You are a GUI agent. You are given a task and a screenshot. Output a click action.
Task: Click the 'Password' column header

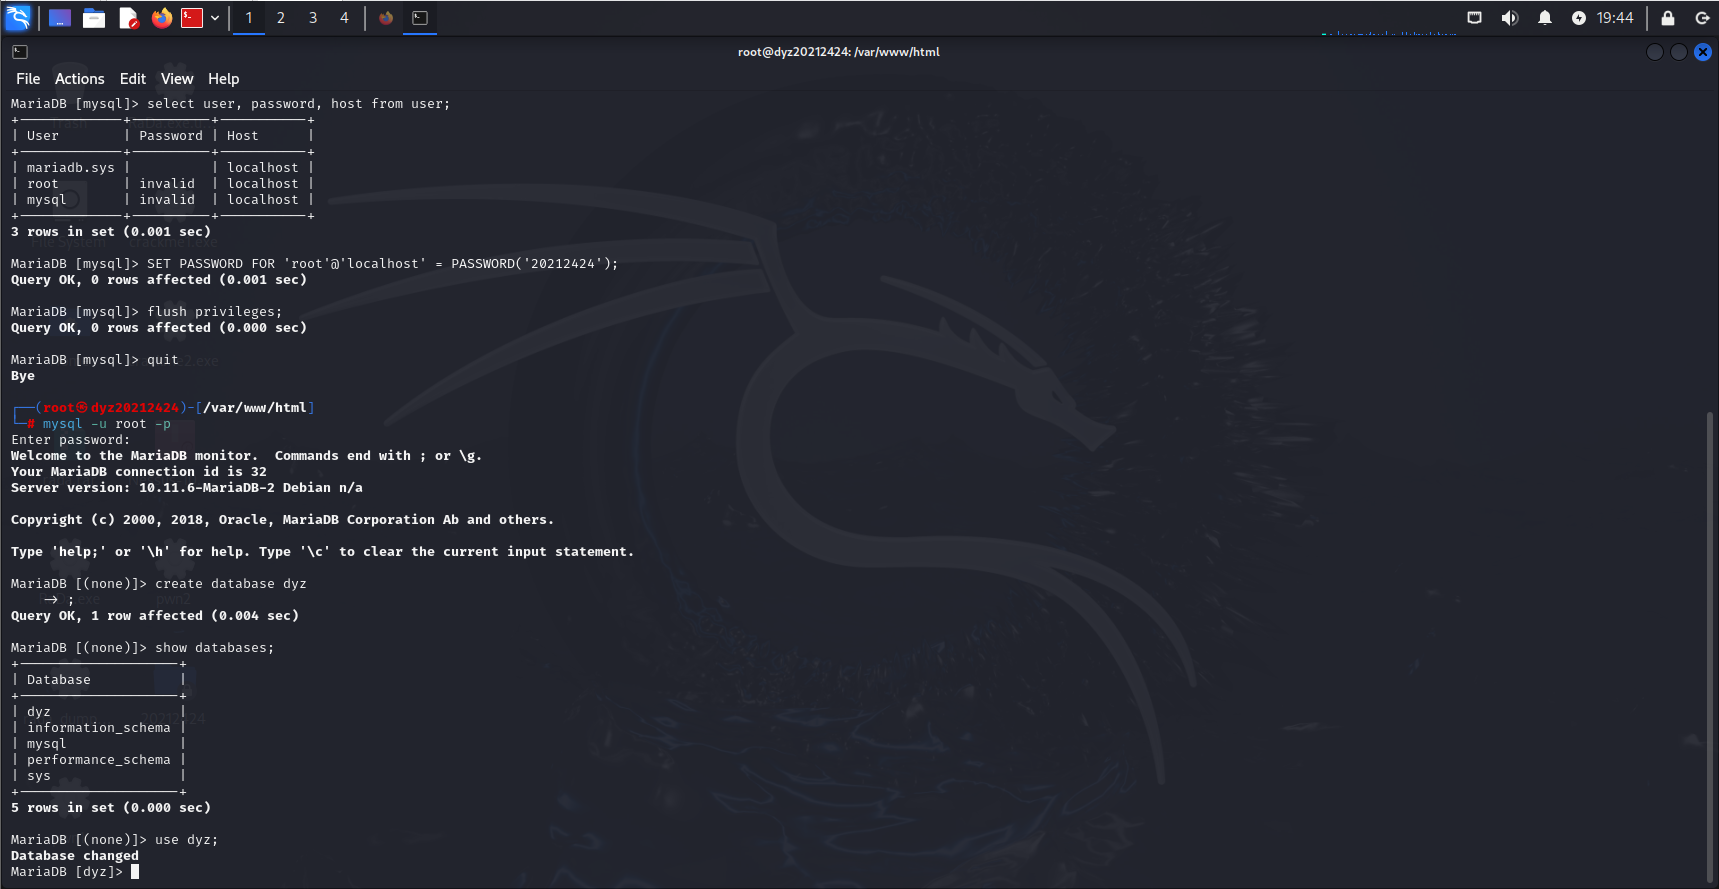coord(171,136)
